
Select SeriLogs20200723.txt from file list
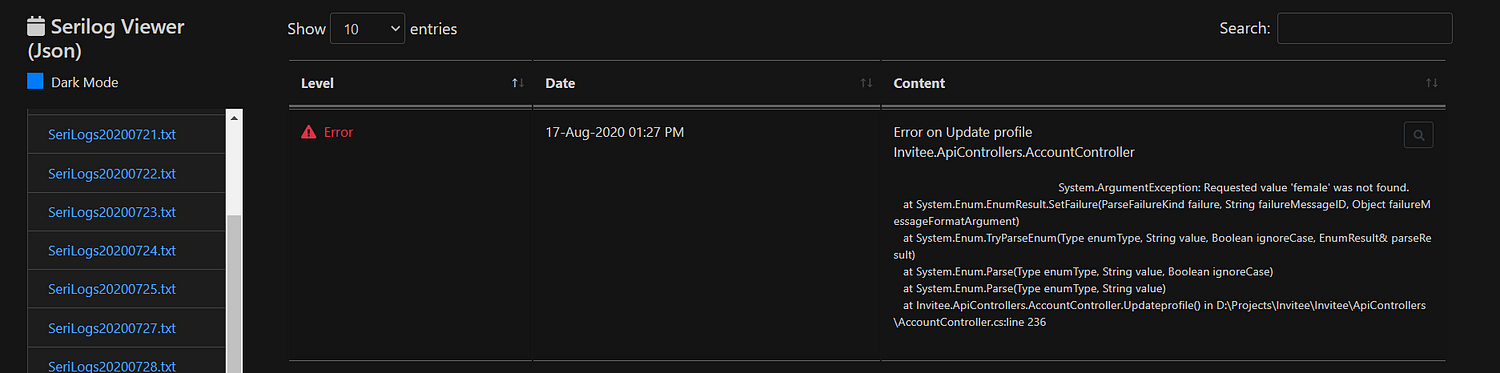coord(112,212)
